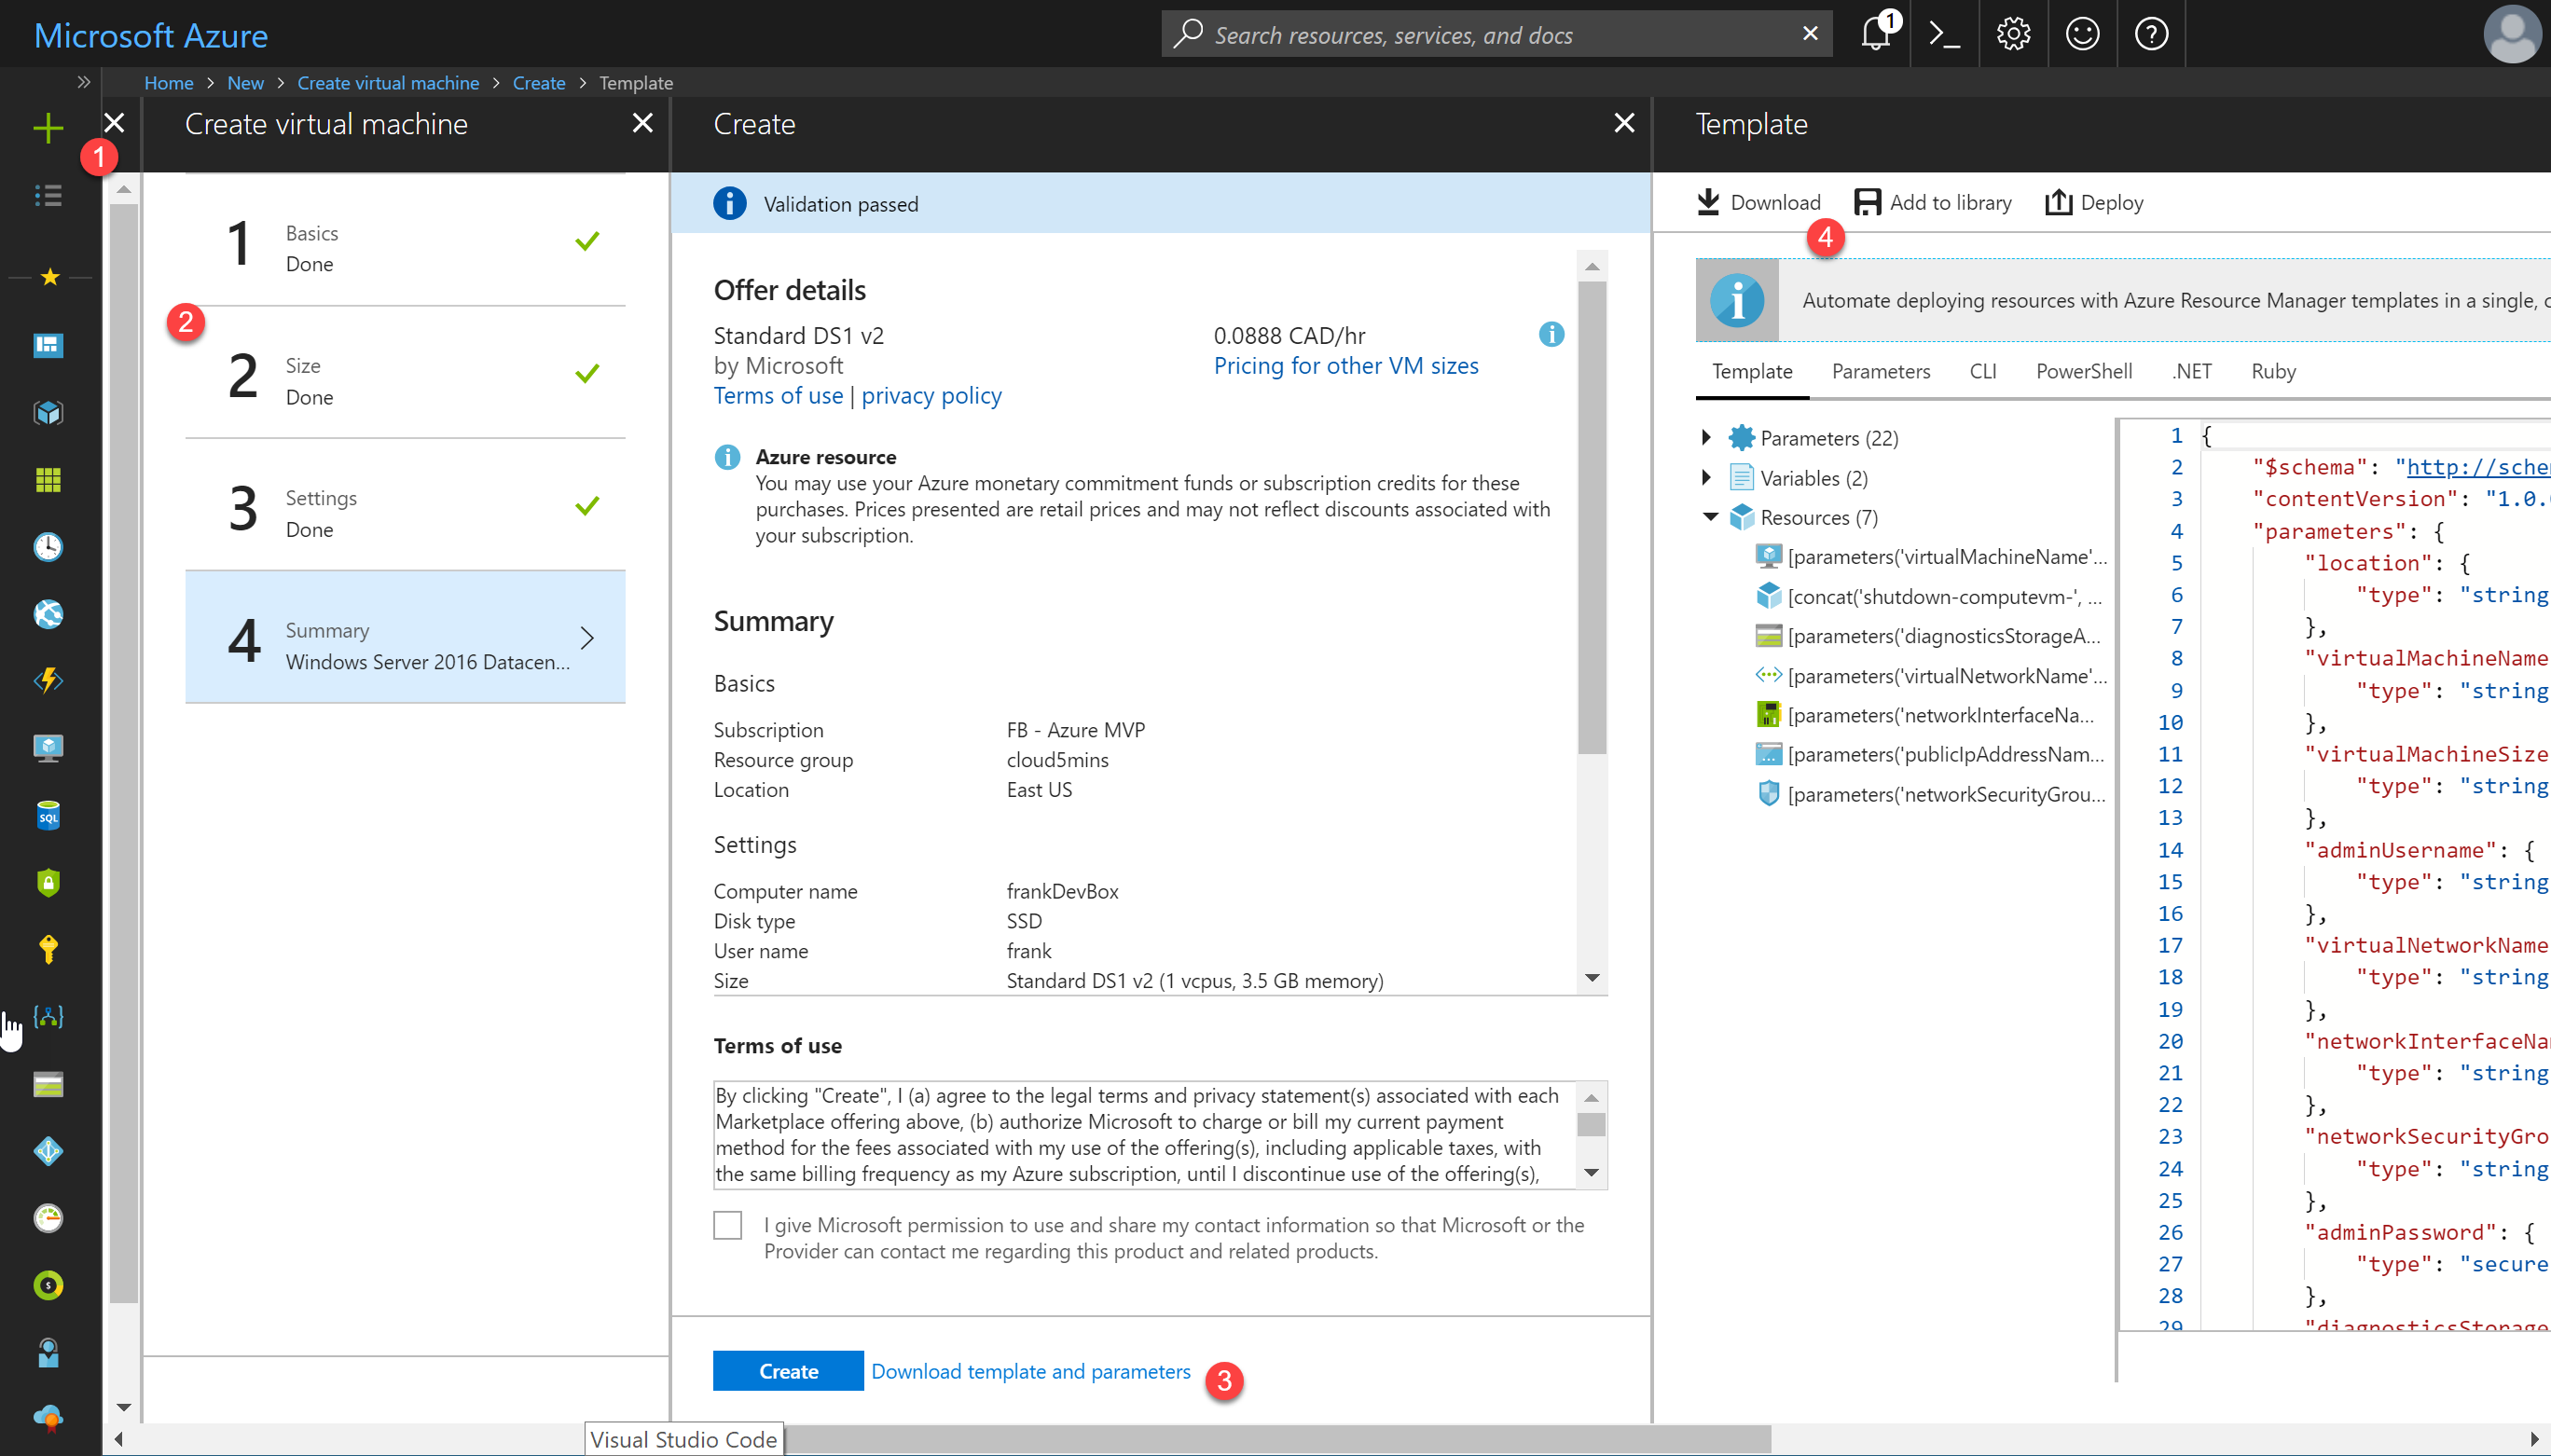Open the Key vaults key icon

coord(48,949)
